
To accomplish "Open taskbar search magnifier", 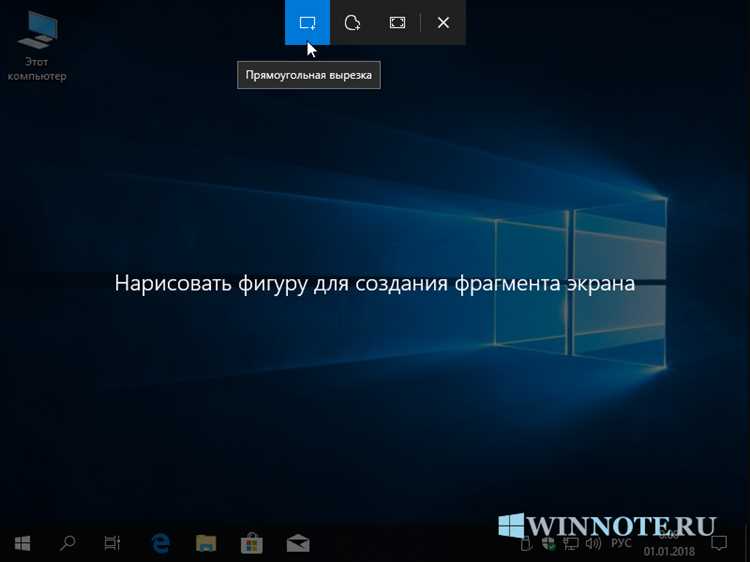I will (x=68, y=544).
